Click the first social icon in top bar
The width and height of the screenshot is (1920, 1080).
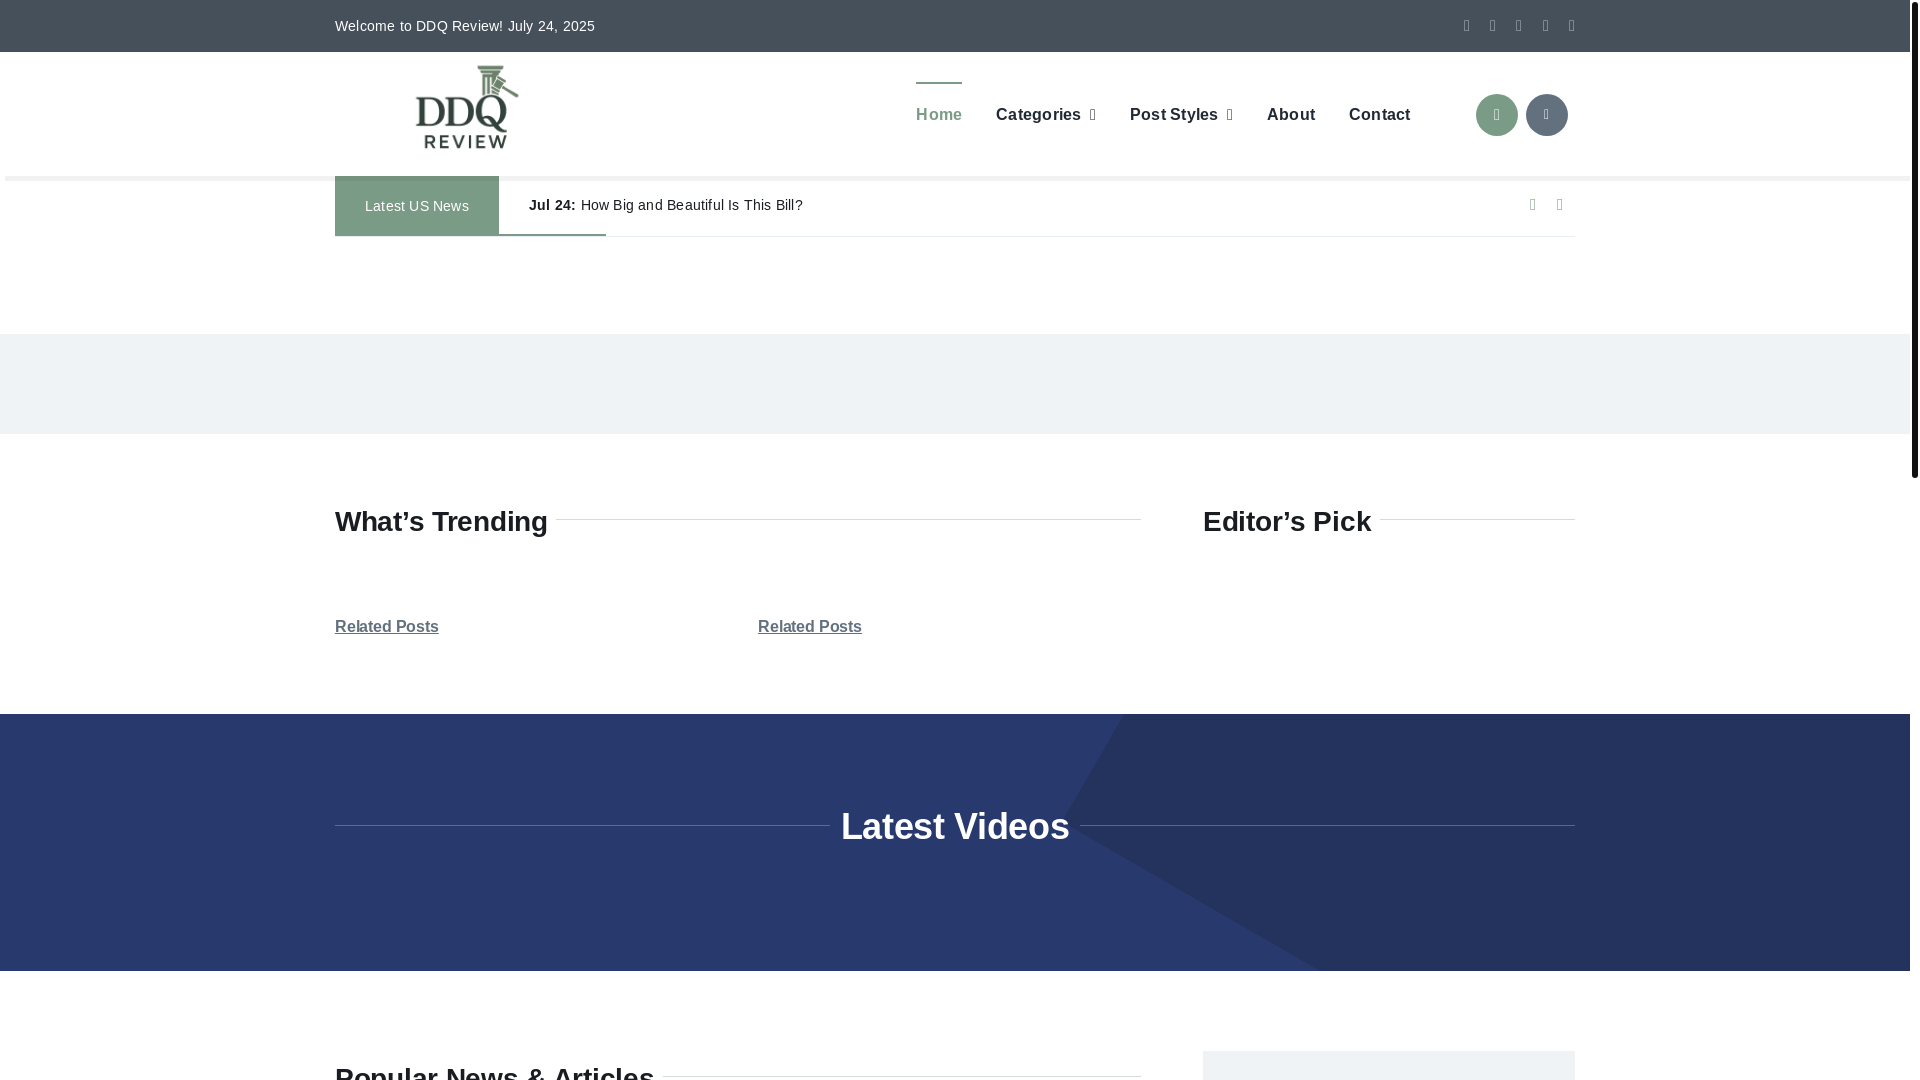point(1466,26)
